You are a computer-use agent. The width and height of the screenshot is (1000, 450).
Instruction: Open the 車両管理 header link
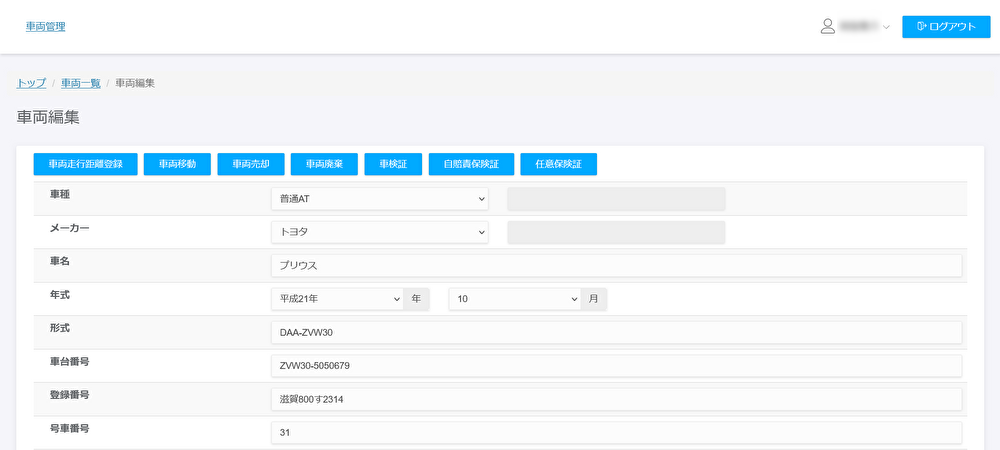pos(45,27)
